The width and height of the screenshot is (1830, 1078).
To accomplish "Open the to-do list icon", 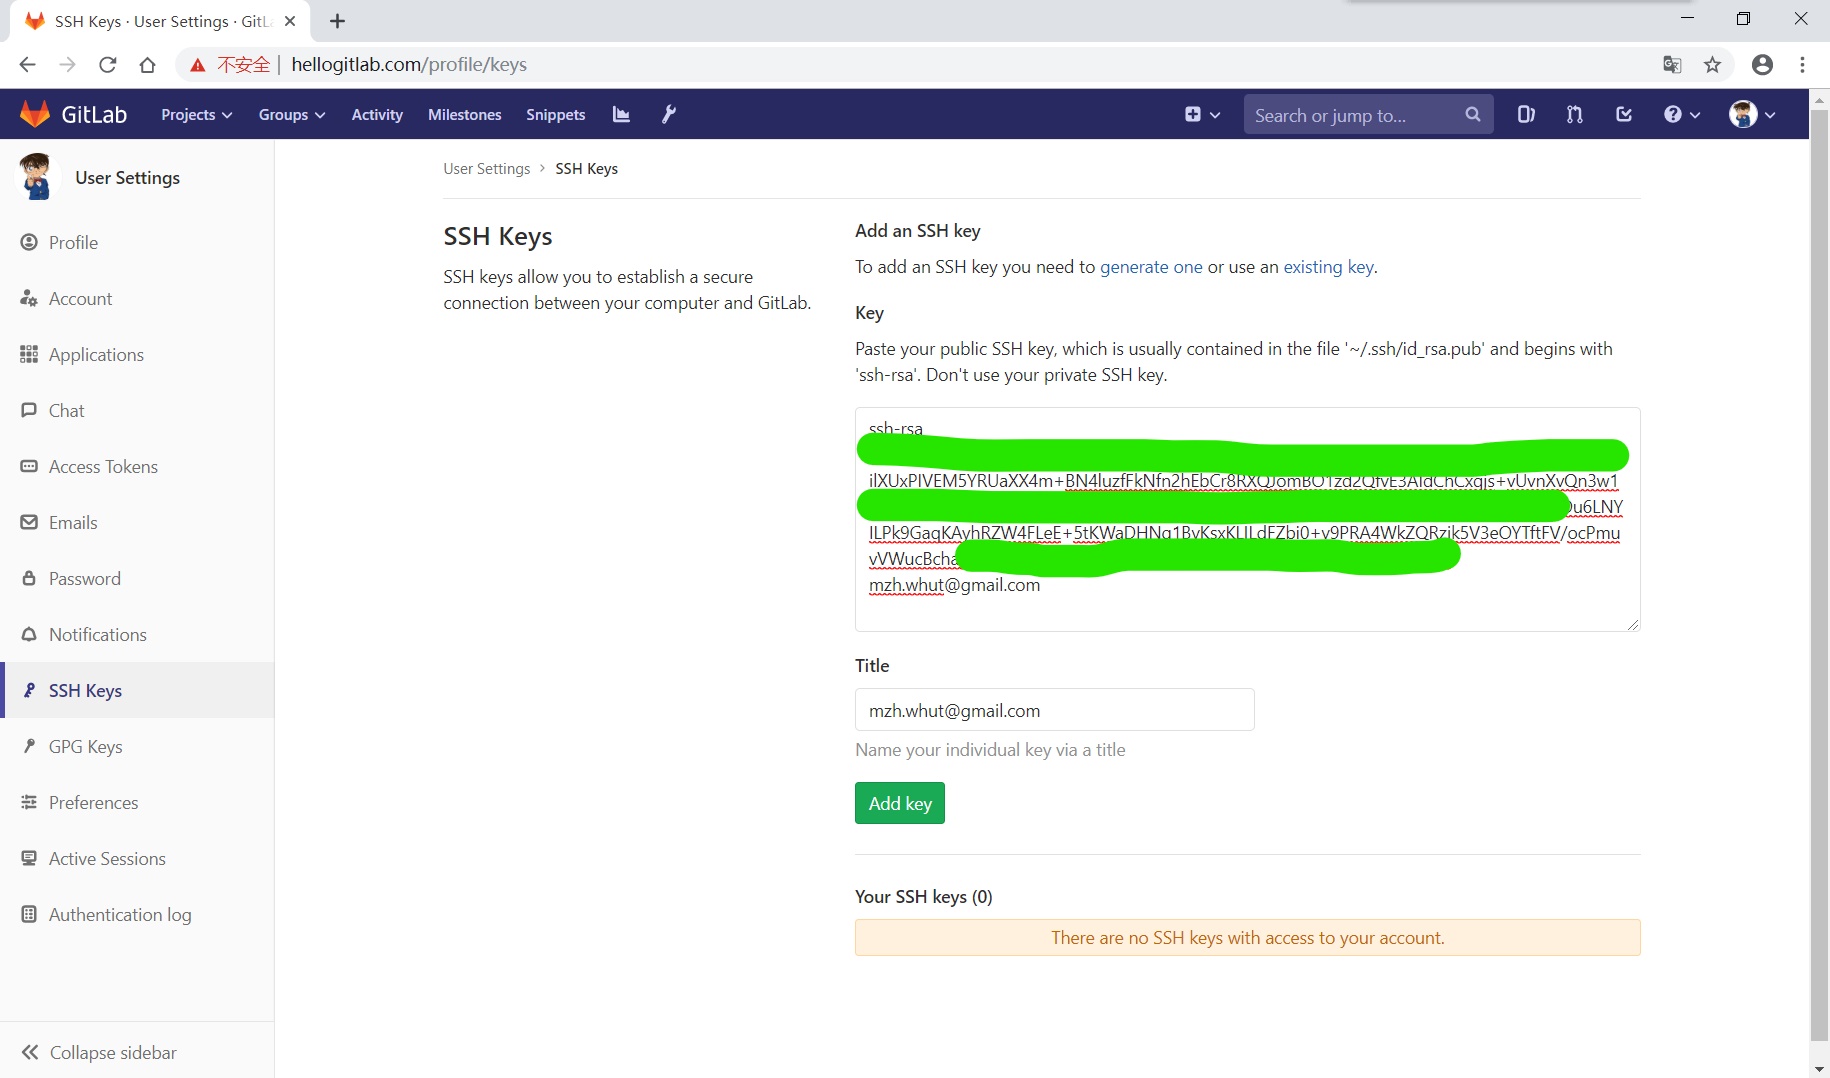I will point(1624,115).
